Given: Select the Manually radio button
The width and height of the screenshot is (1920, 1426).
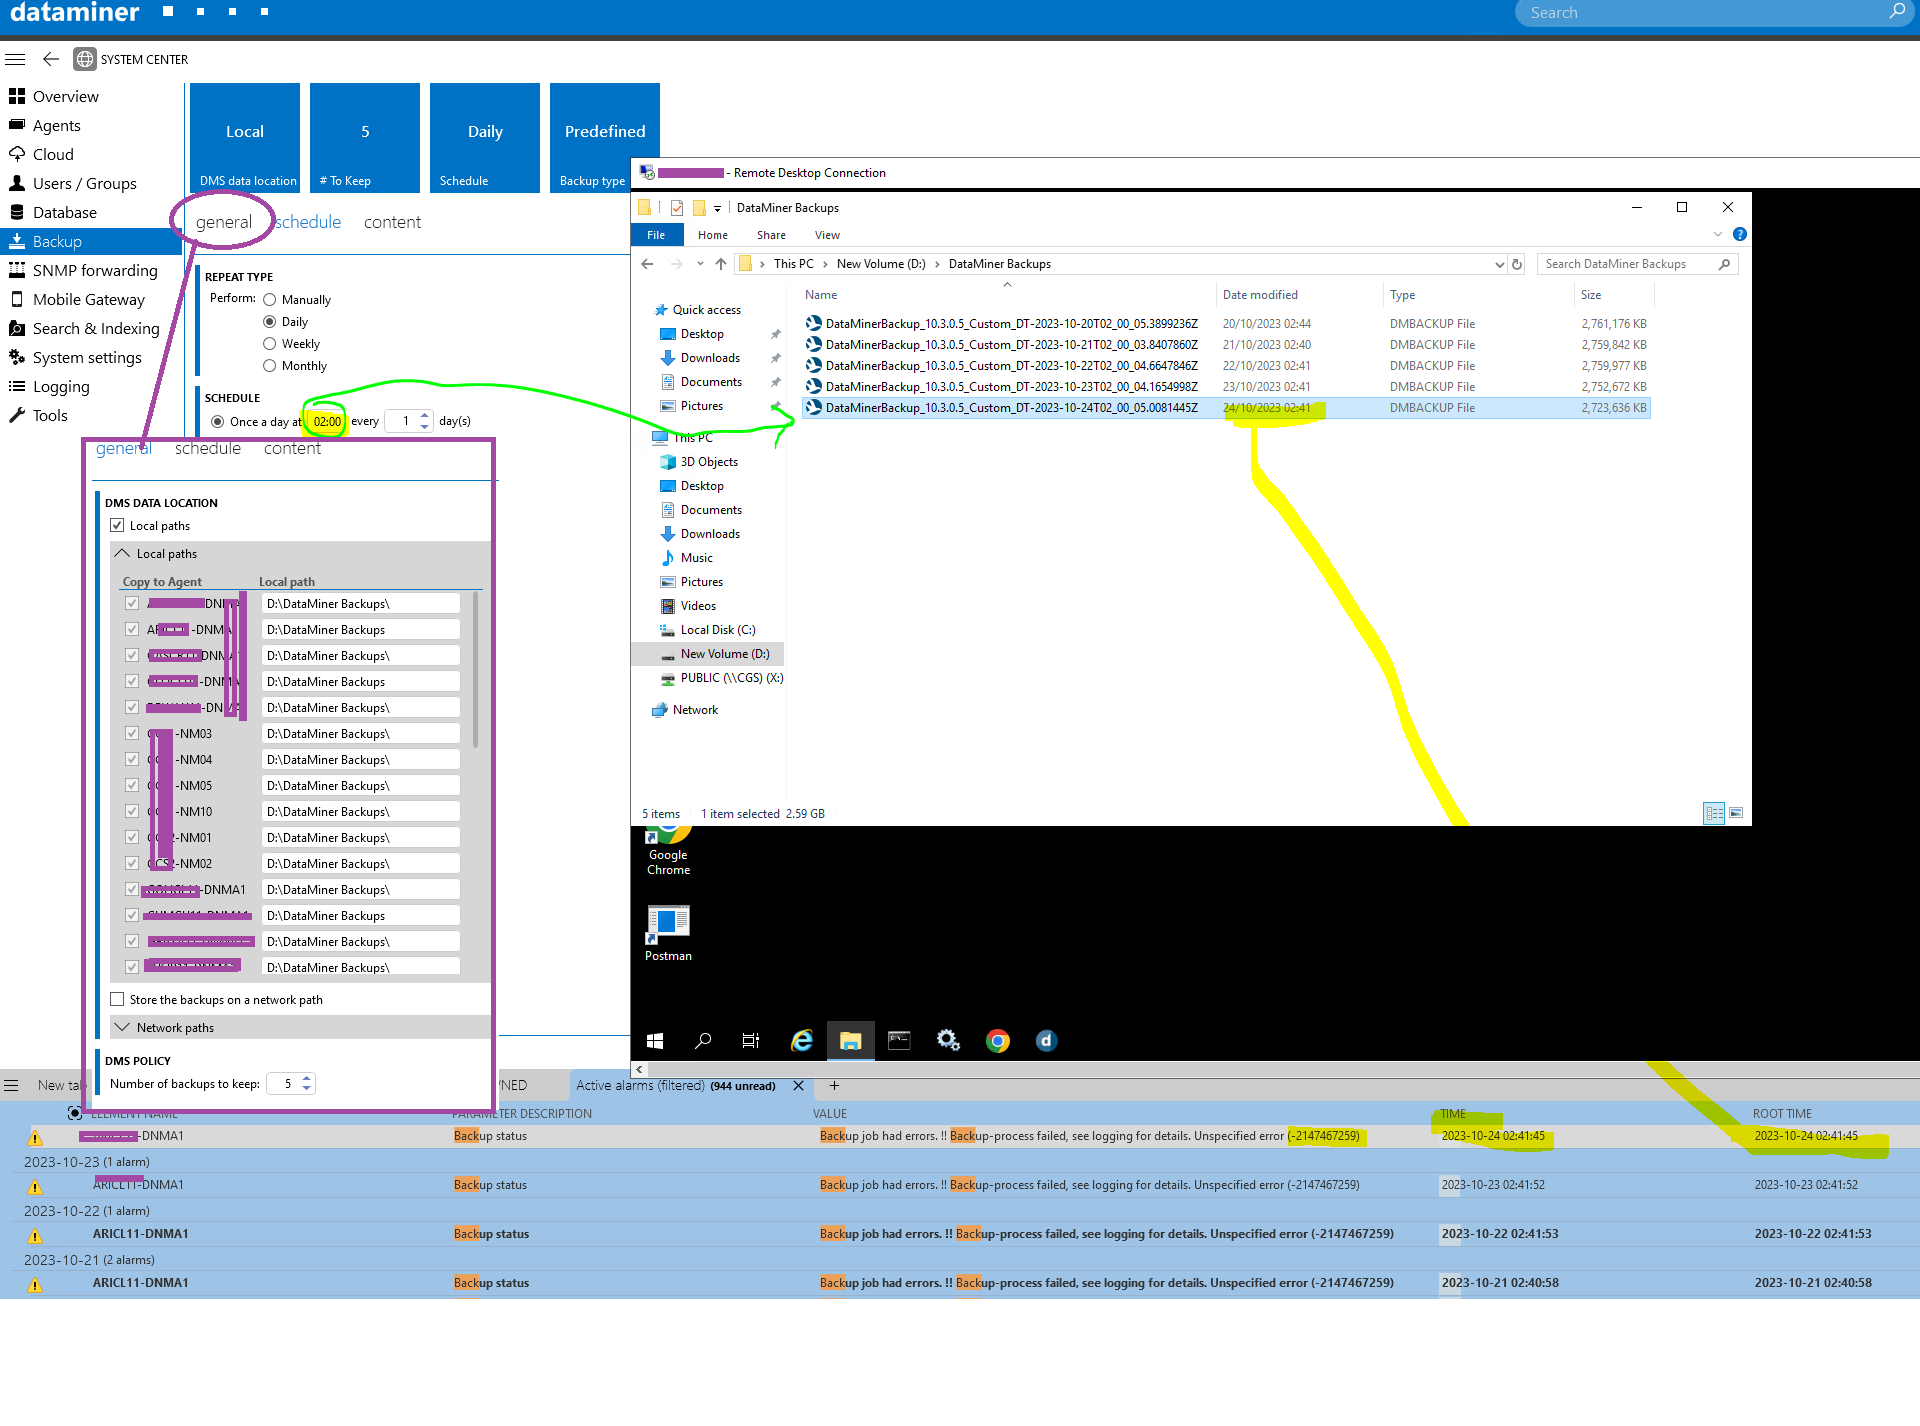Looking at the screenshot, I should pyautogui.click(x=269, y=300).
